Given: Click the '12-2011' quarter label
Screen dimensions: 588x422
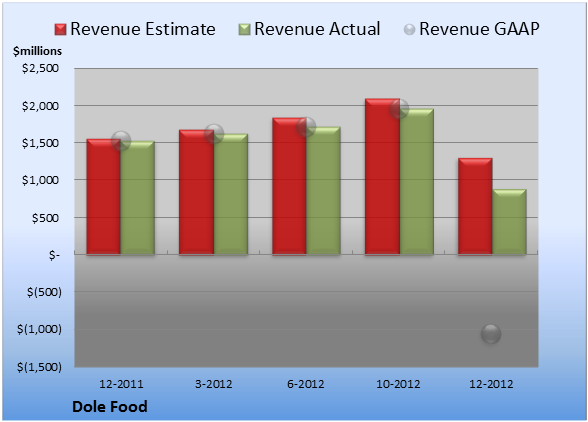Looking at the screenshot, I should click(121, 384).
